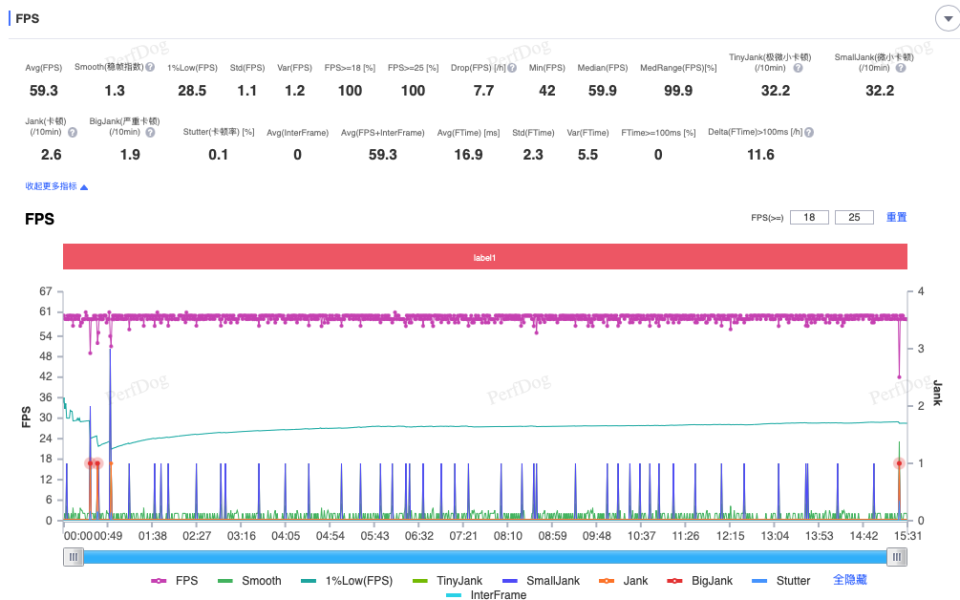
Task: Toggle TinyJank series in the legend
Action: tap(448, 580)
